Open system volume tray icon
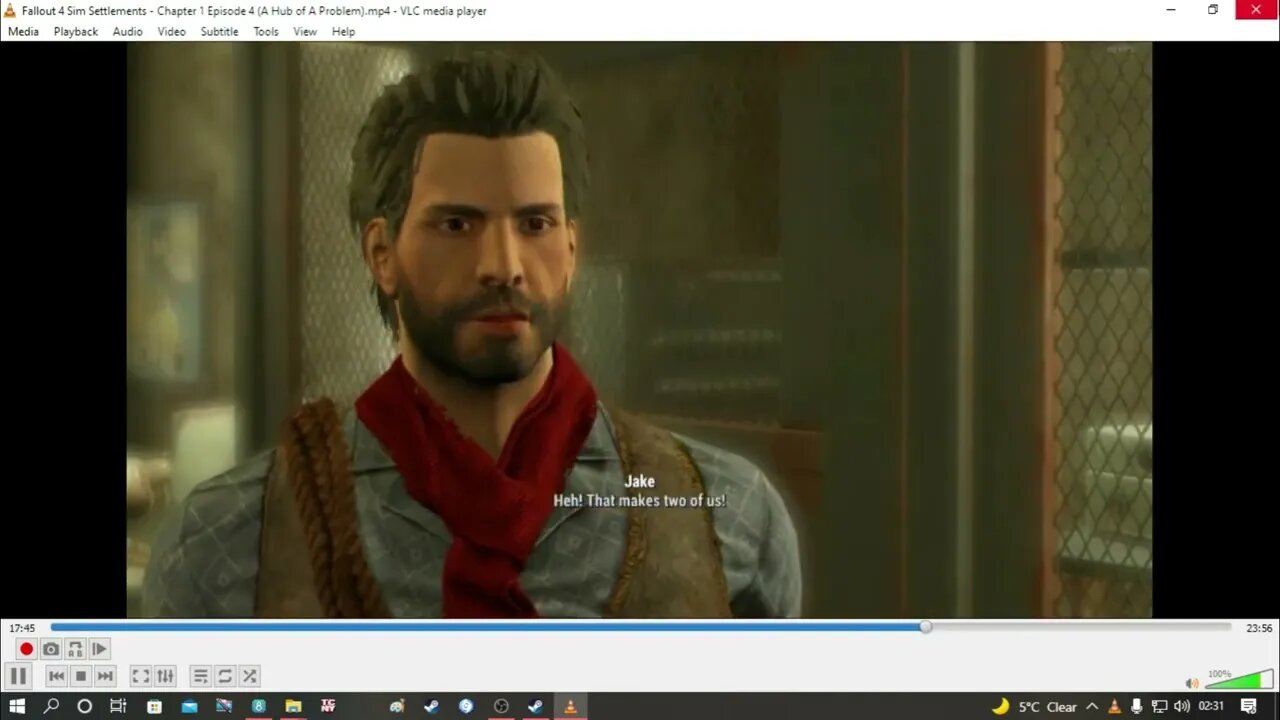The image size is (1280, 720). pyautogui.click(x=1182, y=706)
